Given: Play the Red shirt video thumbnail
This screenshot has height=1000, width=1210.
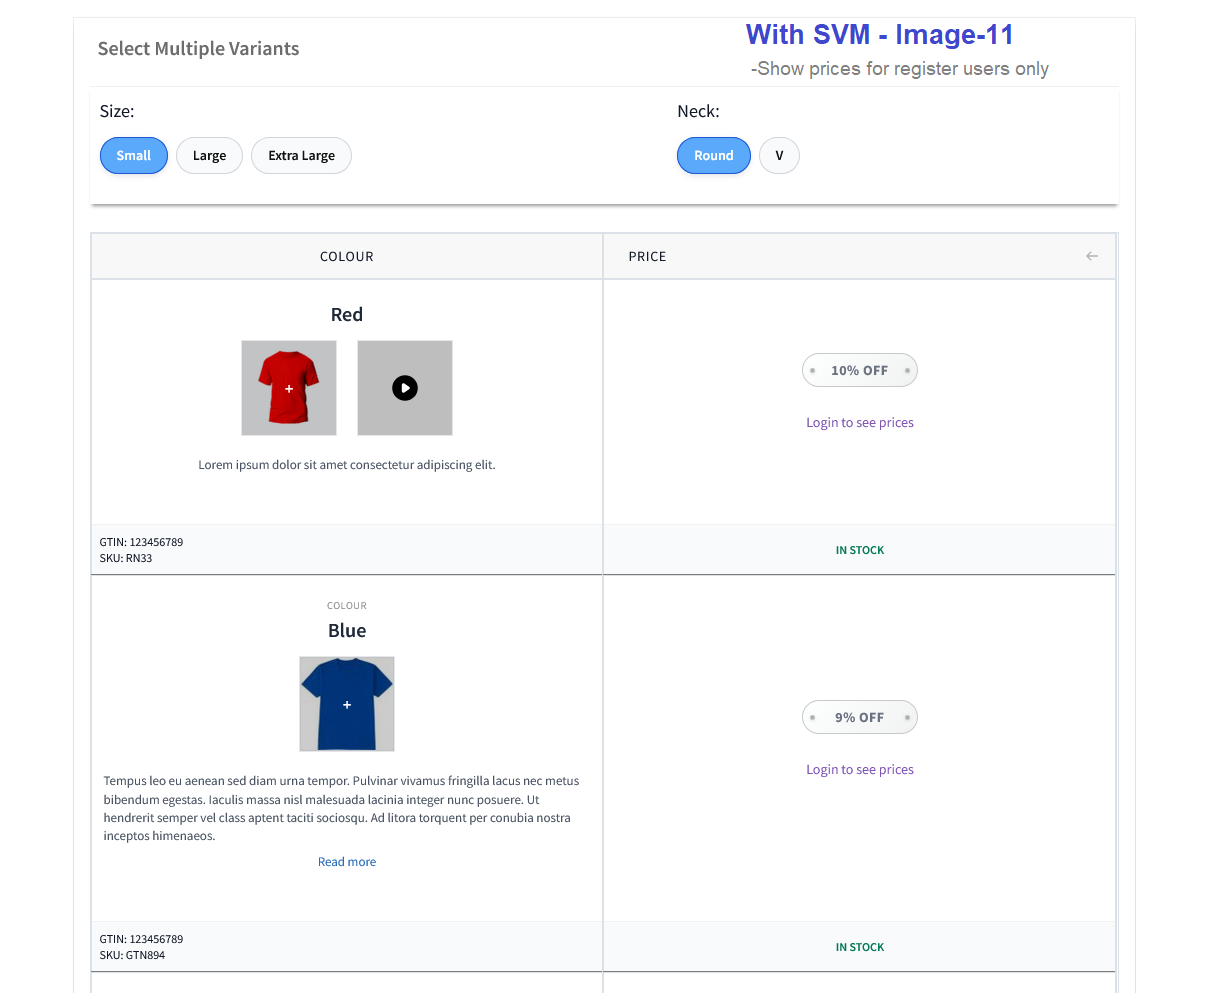Looking at the screenshot, I should pyautogui.click(x=405, y=388).
